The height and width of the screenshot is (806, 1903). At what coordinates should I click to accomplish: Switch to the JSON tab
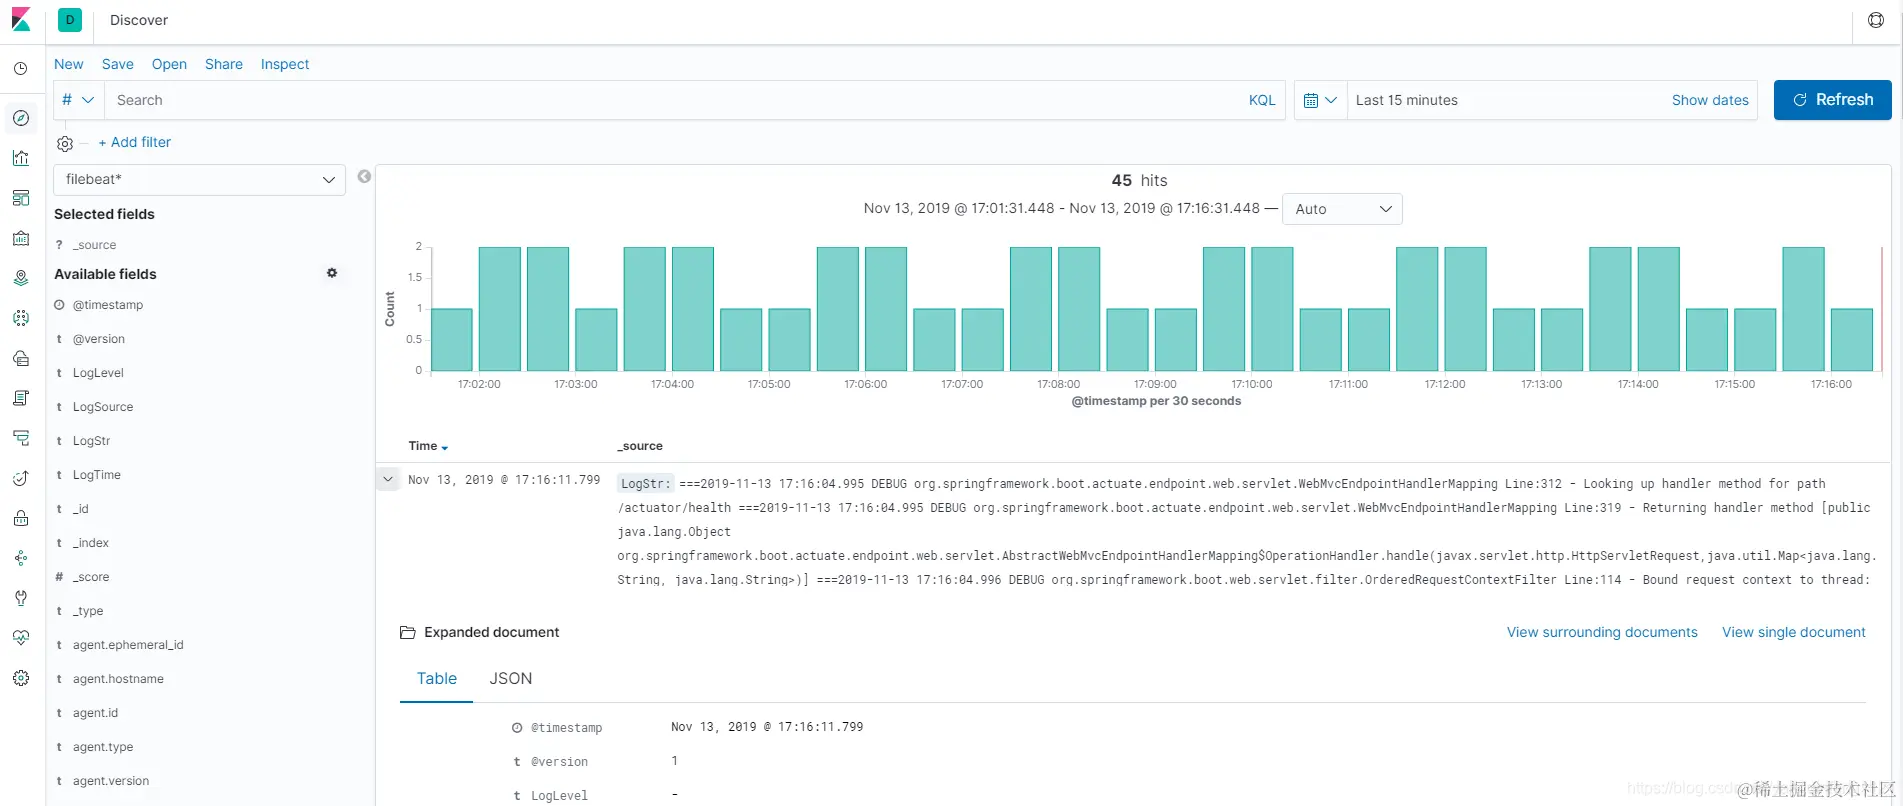(511, 678)
